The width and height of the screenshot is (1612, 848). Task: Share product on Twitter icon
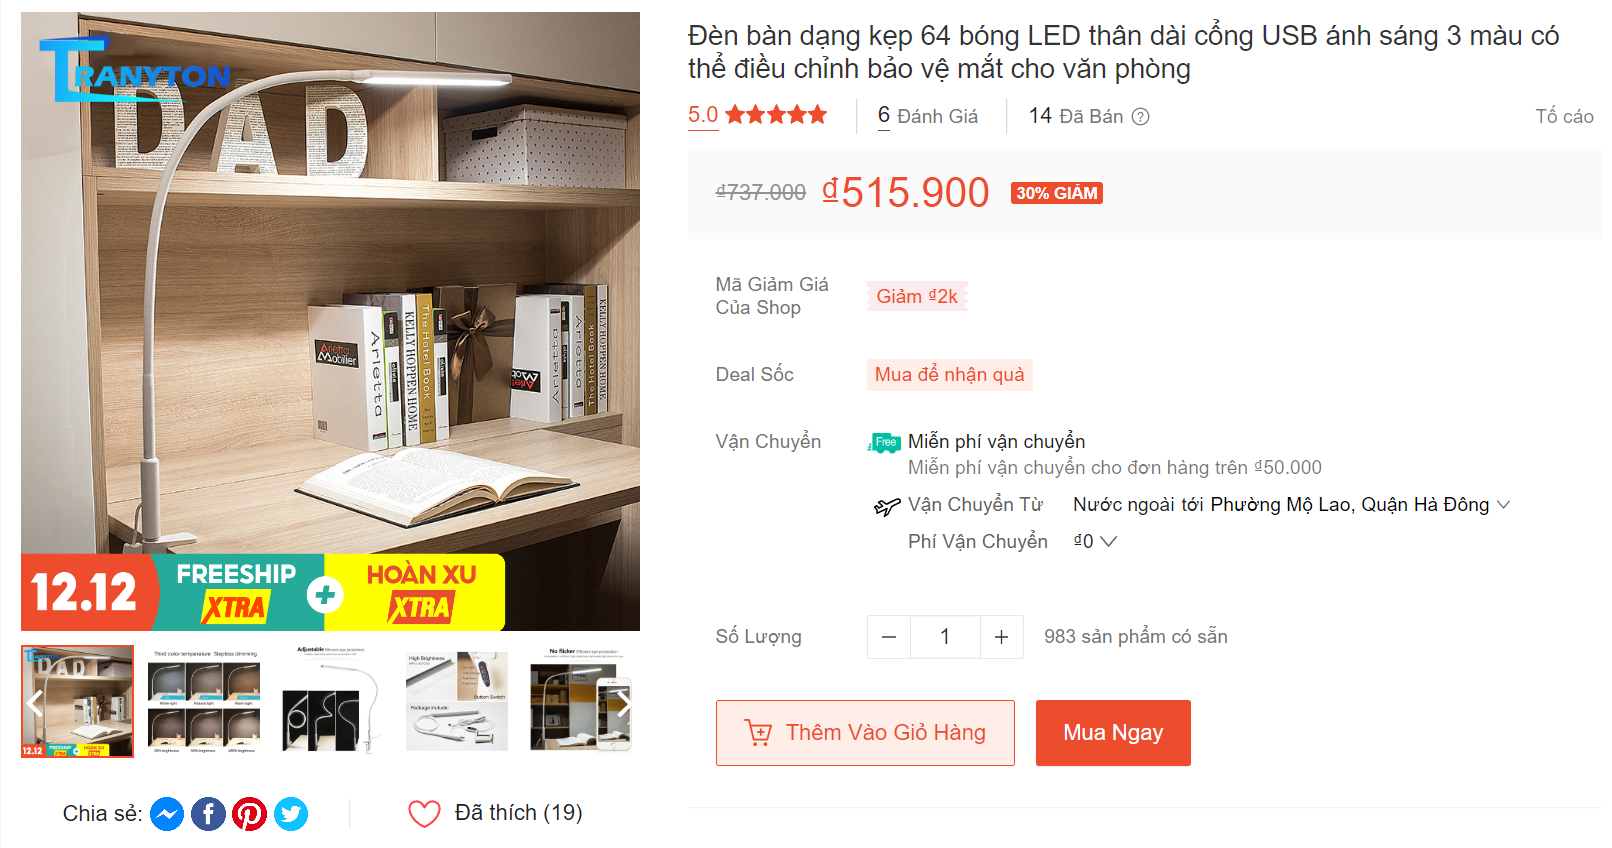point(291,814)
